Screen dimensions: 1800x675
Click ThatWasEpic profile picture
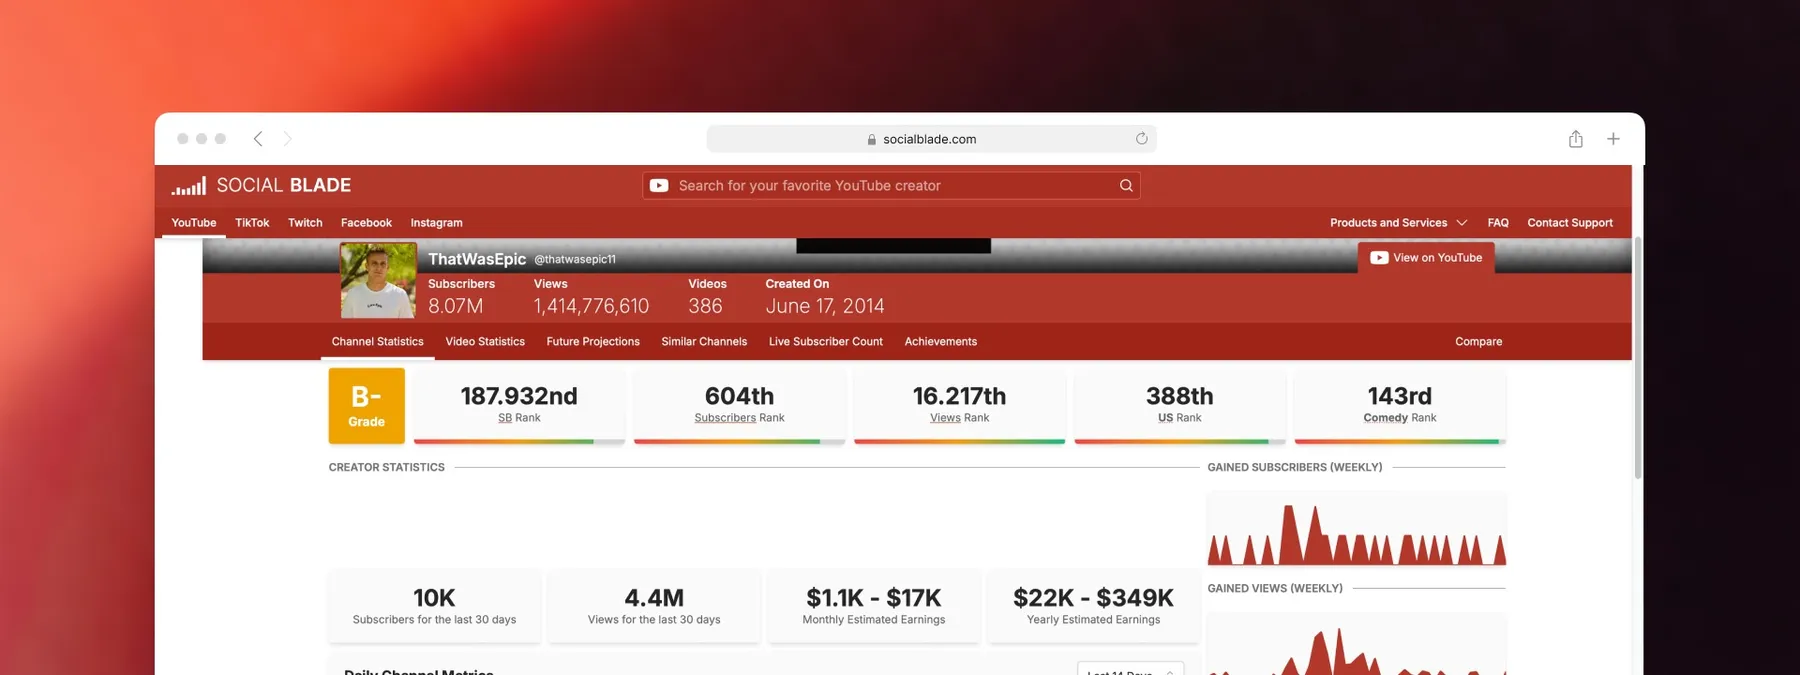coord(378,281)
